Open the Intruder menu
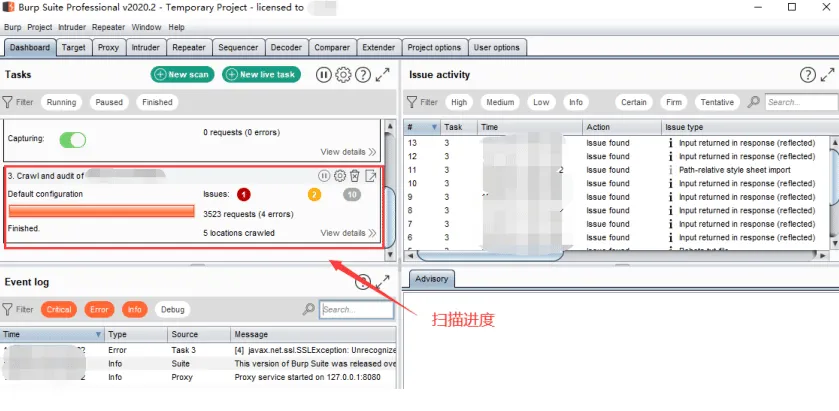The image size is (839, 411). tap(72, 27)
